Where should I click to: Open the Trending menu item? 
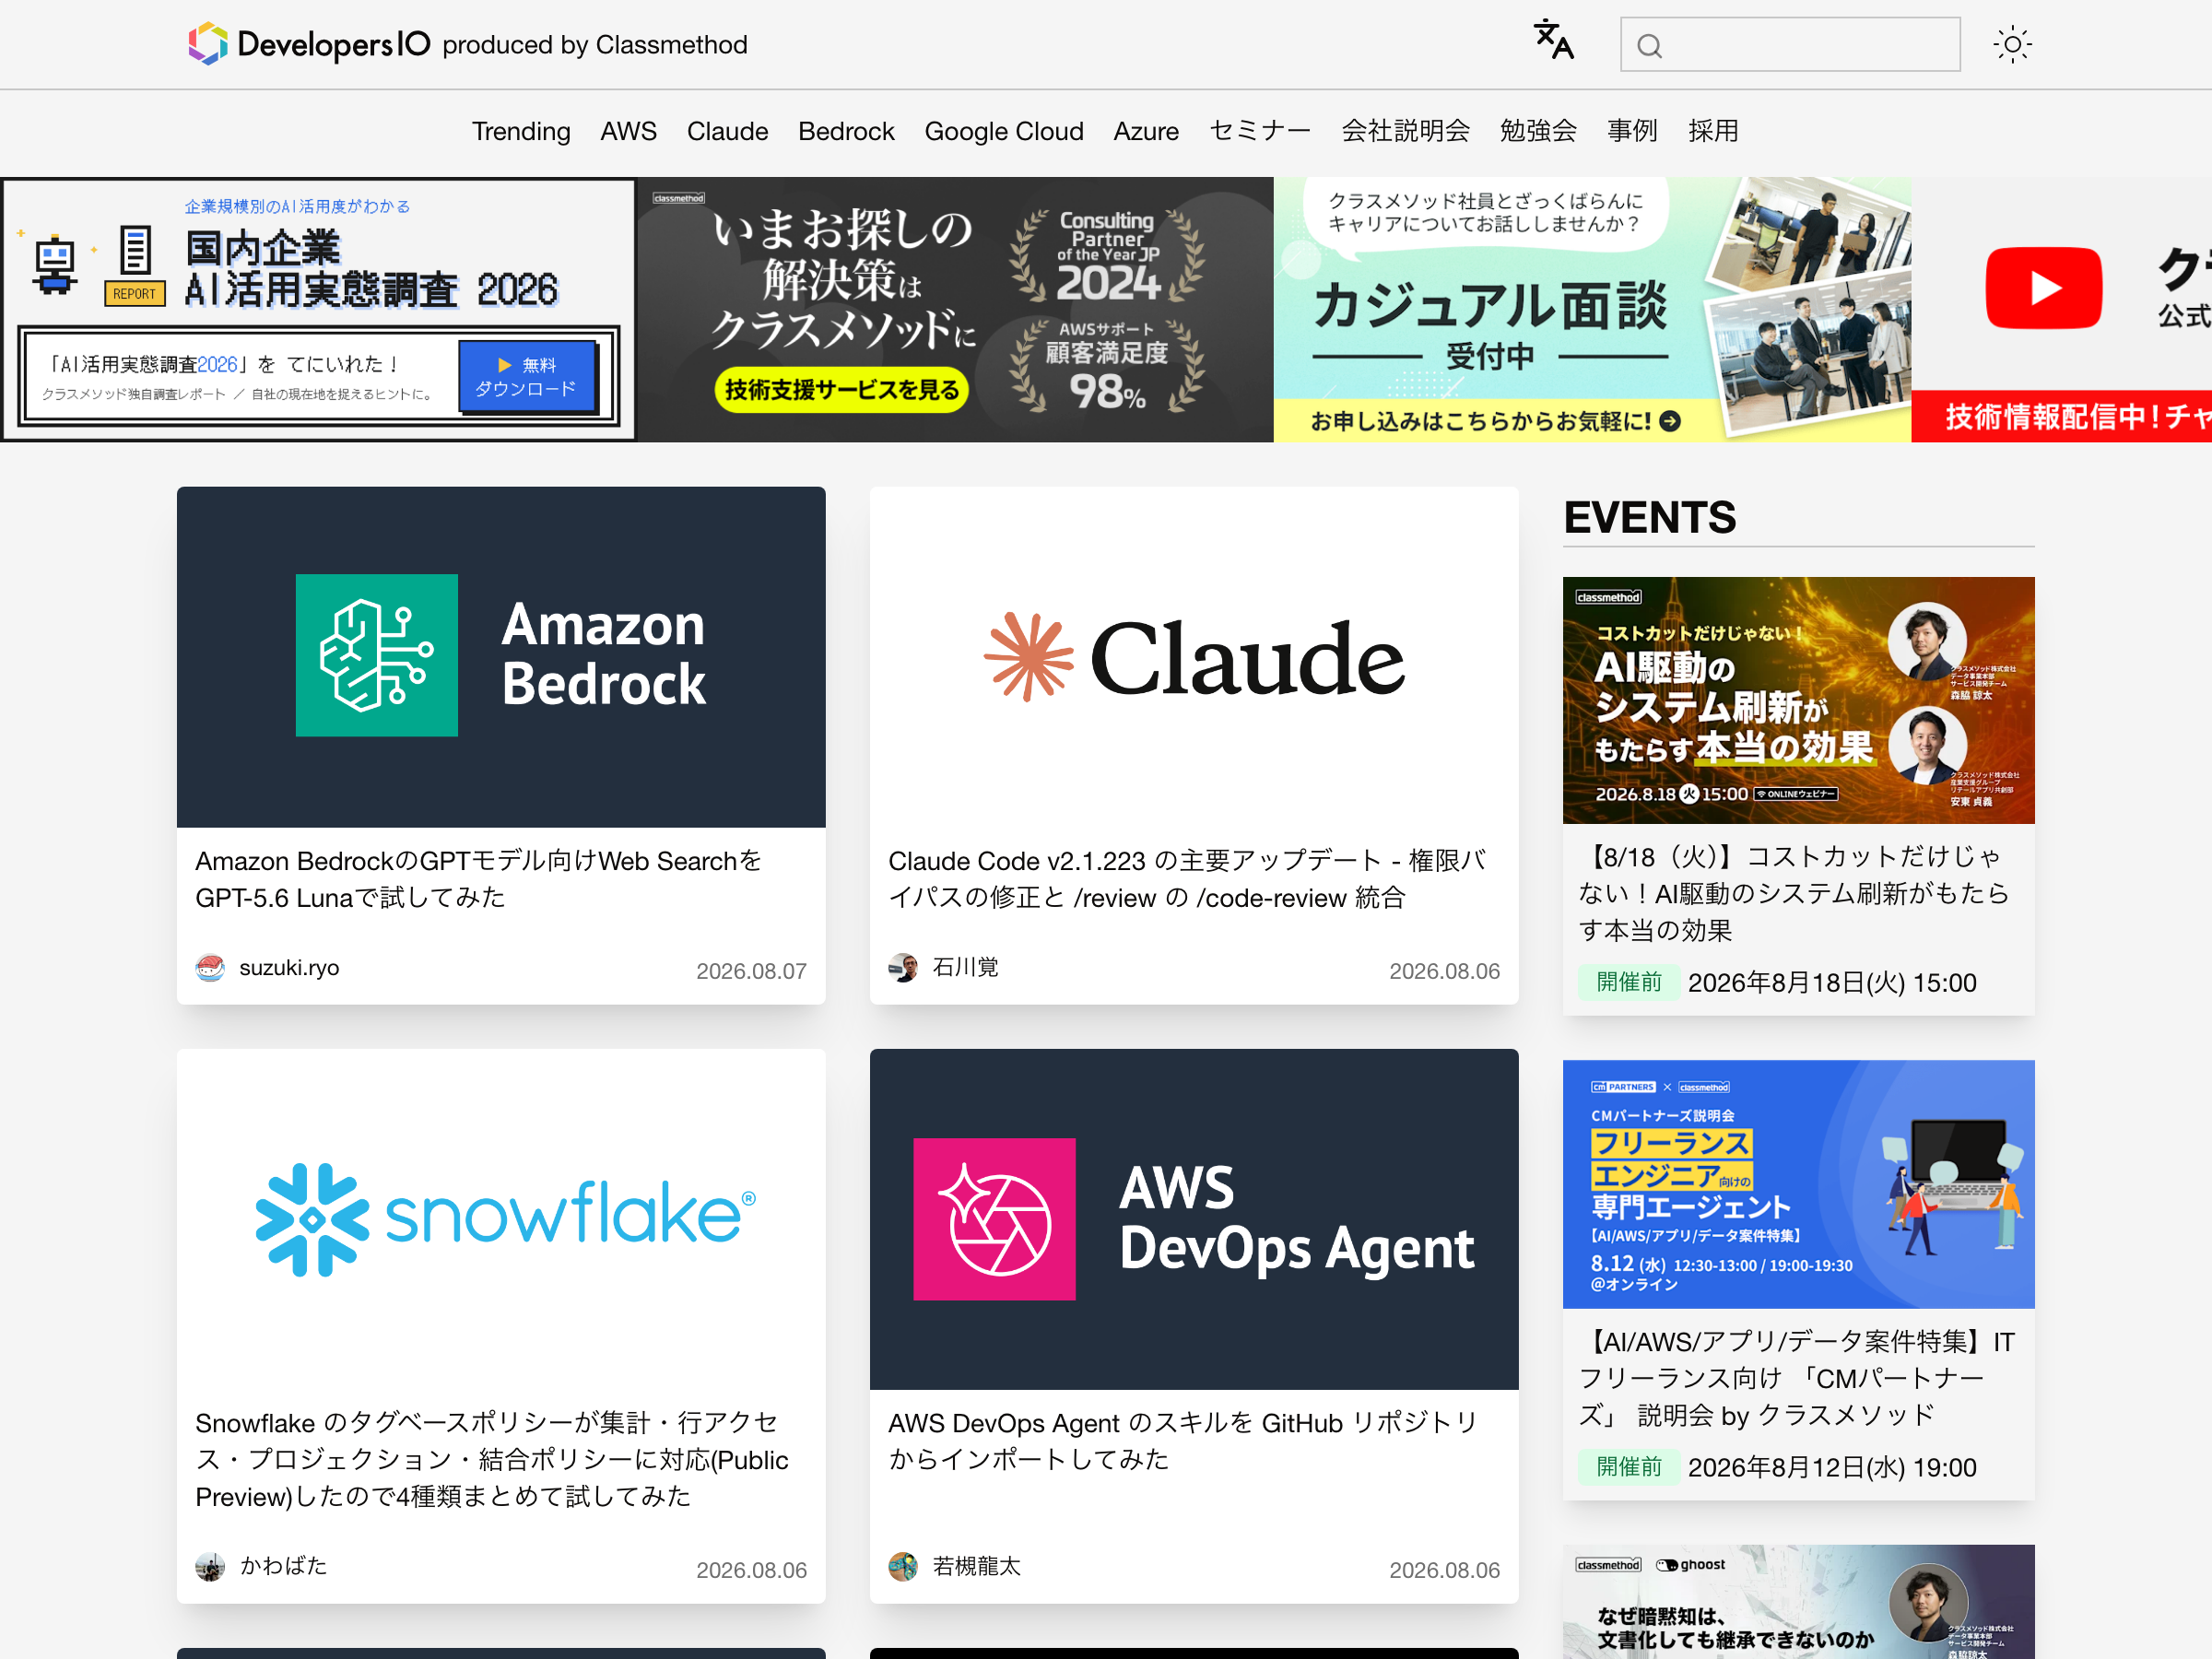(521, 131)
